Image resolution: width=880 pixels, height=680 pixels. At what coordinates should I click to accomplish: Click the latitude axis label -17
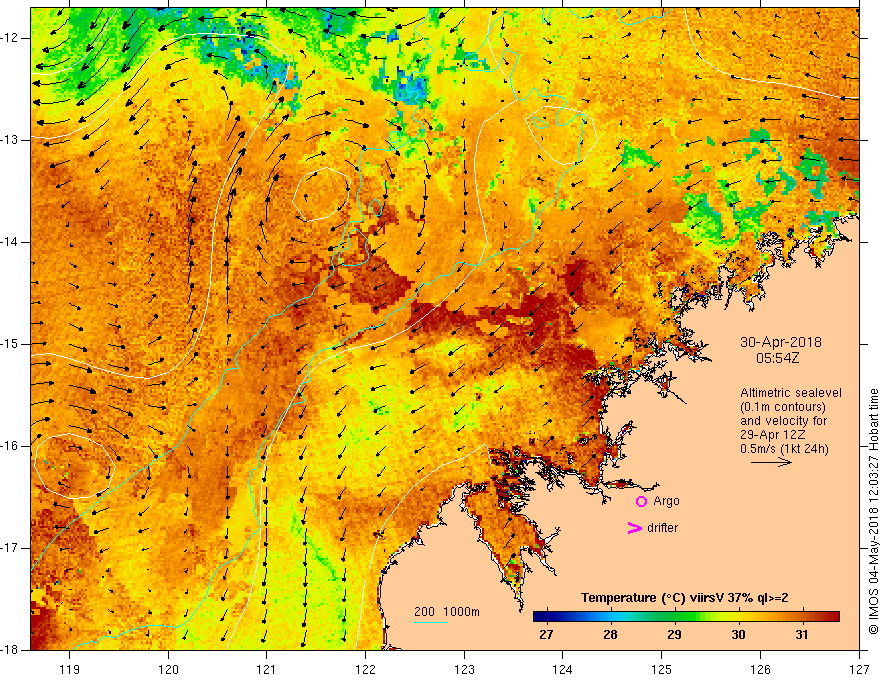coord(11,548)
